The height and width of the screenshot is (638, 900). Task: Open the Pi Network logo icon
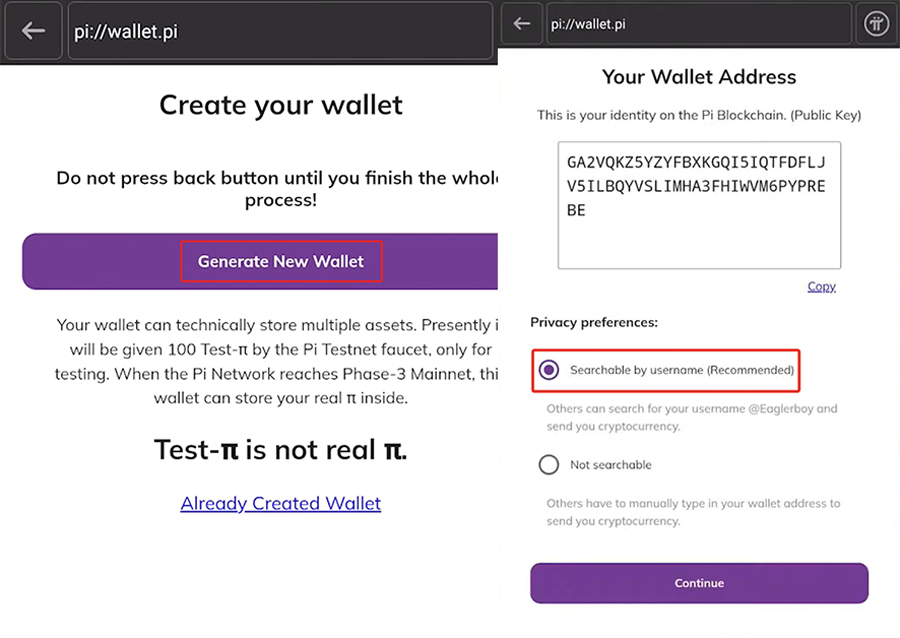[x=876, y=25]
